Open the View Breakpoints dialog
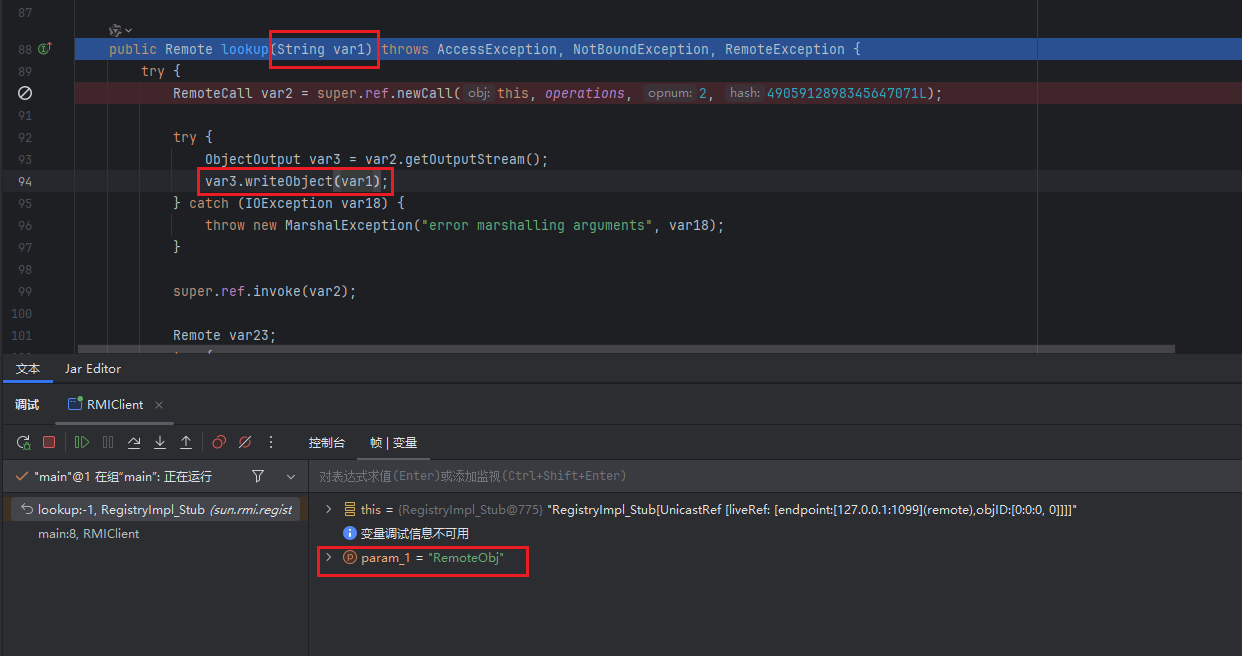1242x656 pixels. [x=219, y=442]
